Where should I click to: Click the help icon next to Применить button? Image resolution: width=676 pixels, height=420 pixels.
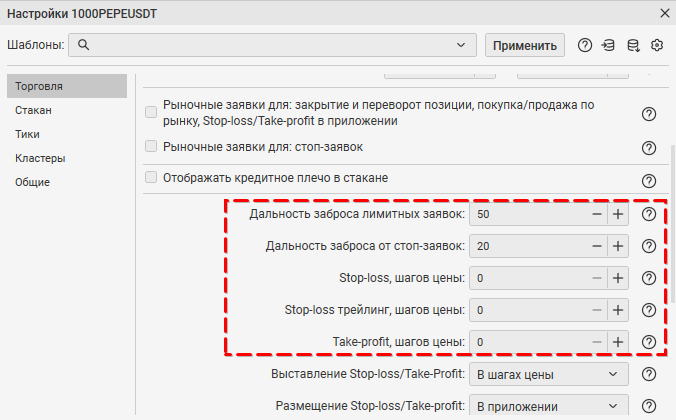click(585, 45)
